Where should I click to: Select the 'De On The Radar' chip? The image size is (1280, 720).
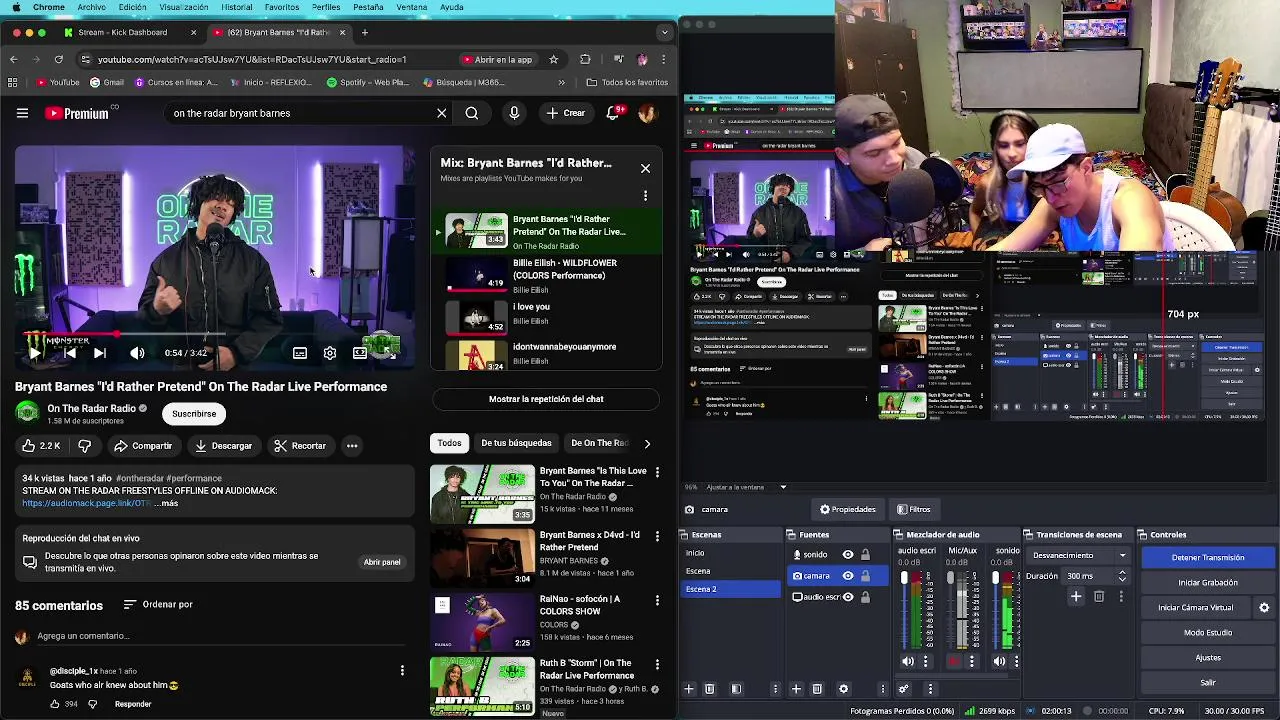point(598,443)
